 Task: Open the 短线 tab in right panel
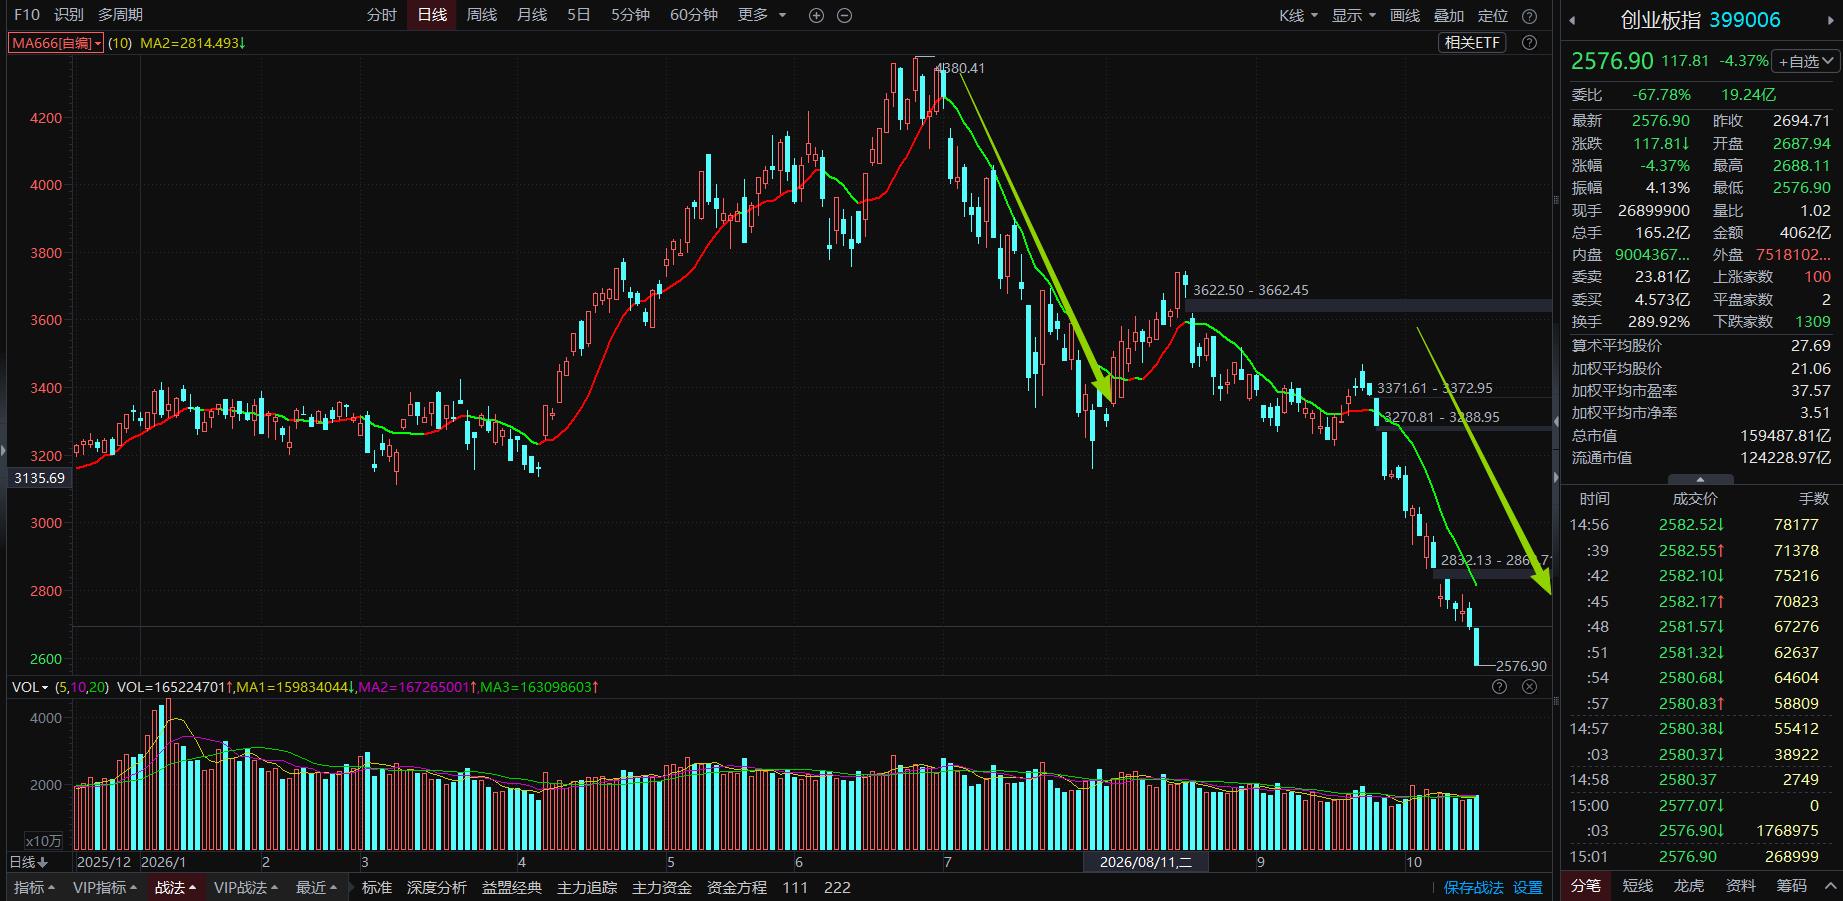coord(1637,885)
